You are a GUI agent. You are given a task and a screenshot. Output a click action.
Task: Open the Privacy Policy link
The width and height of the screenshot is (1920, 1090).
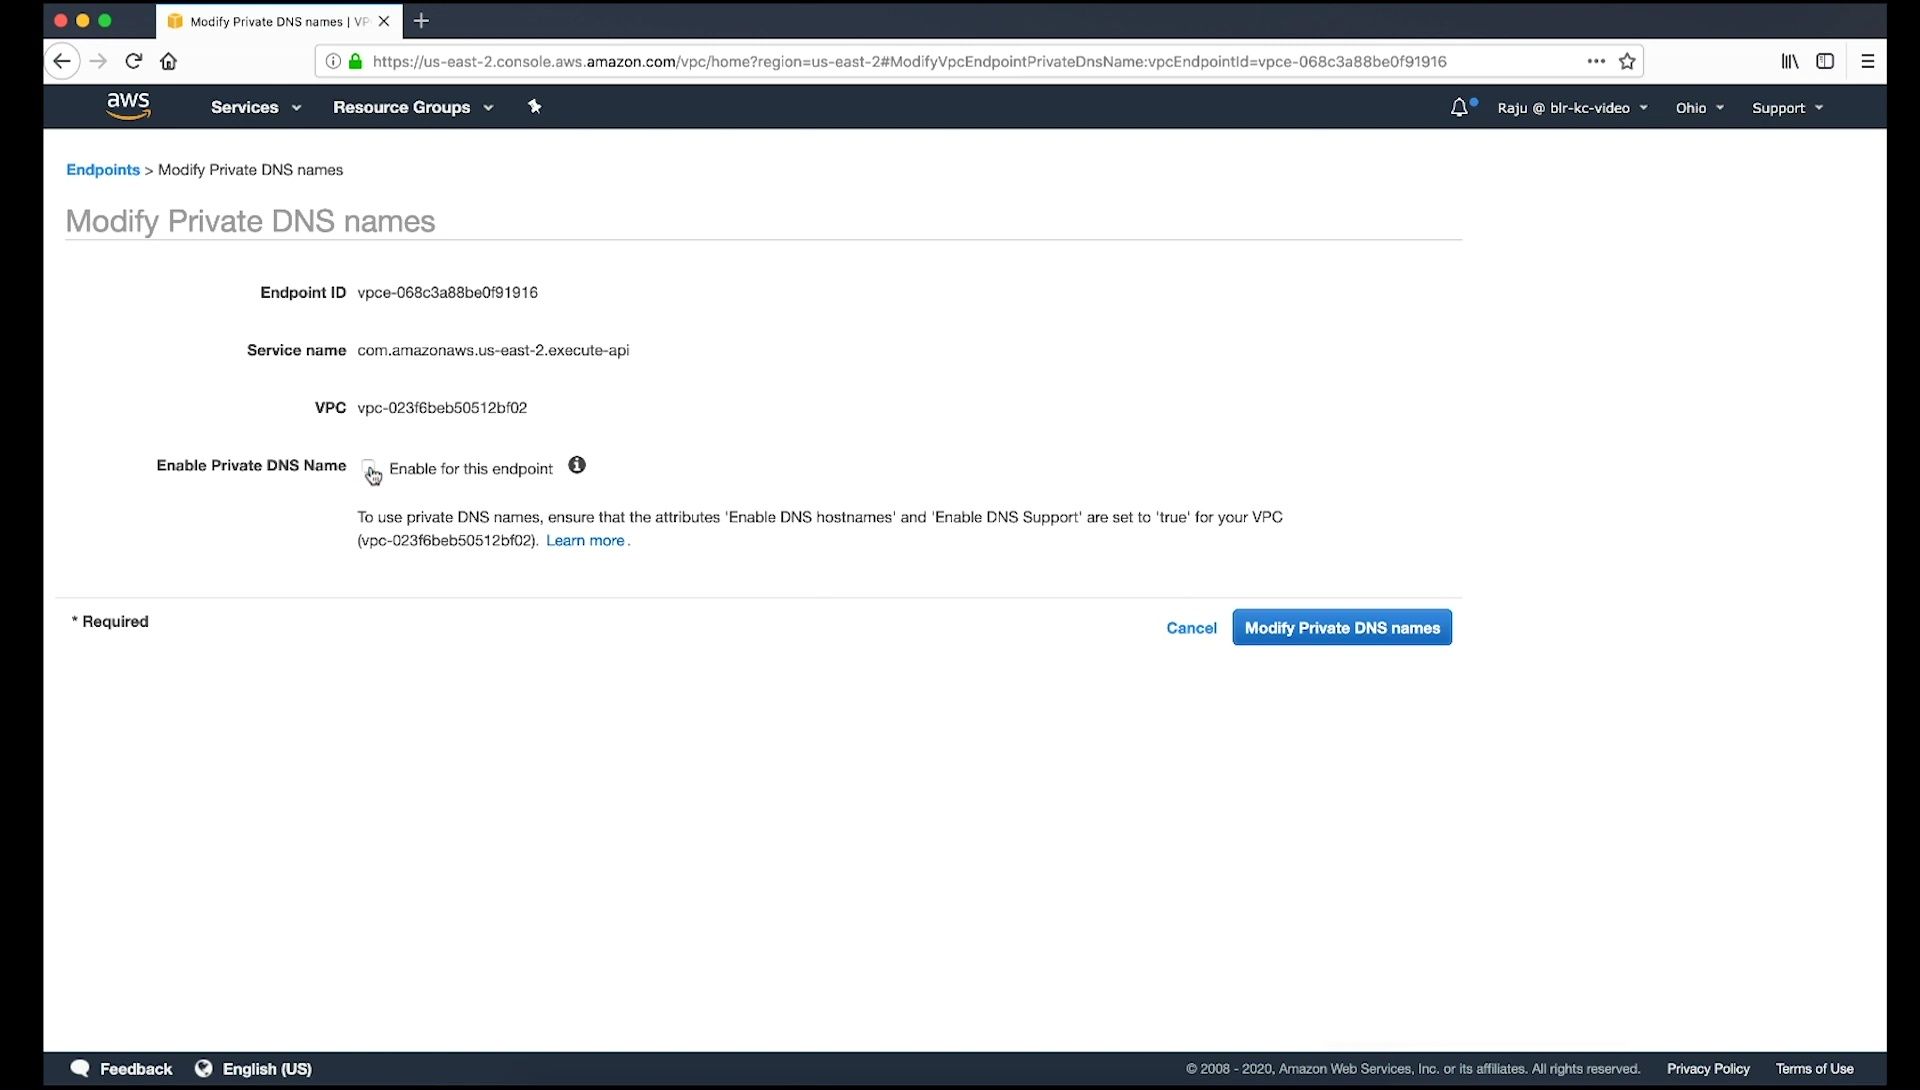pyautogui.click(x=1708, y=1069)
